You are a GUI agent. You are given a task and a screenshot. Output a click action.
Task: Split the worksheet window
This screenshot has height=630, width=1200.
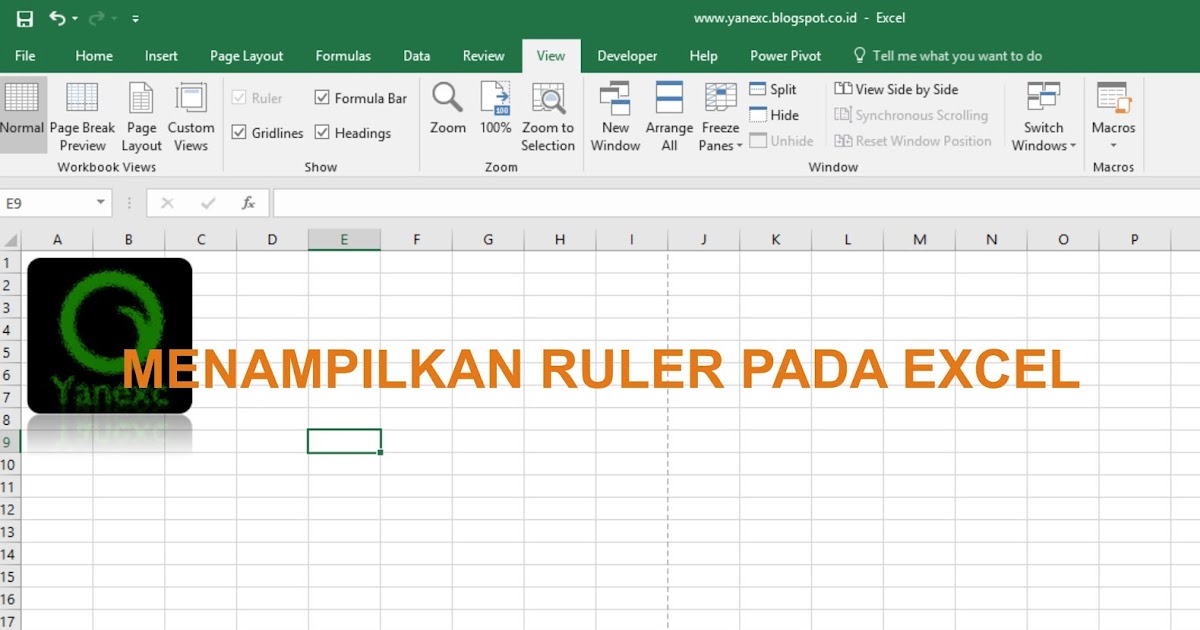click(773, 89)
